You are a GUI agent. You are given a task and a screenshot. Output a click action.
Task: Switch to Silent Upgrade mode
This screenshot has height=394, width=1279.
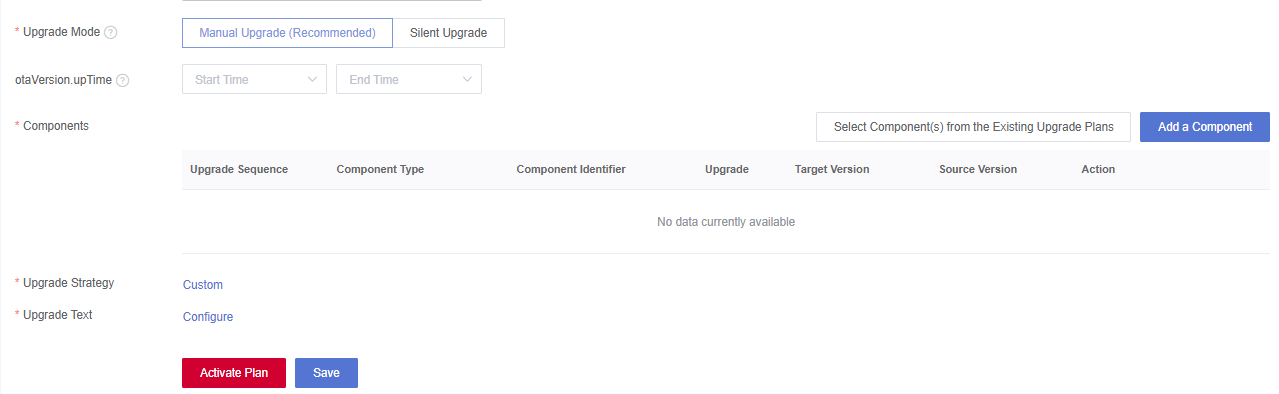click(x=449, y=33)
